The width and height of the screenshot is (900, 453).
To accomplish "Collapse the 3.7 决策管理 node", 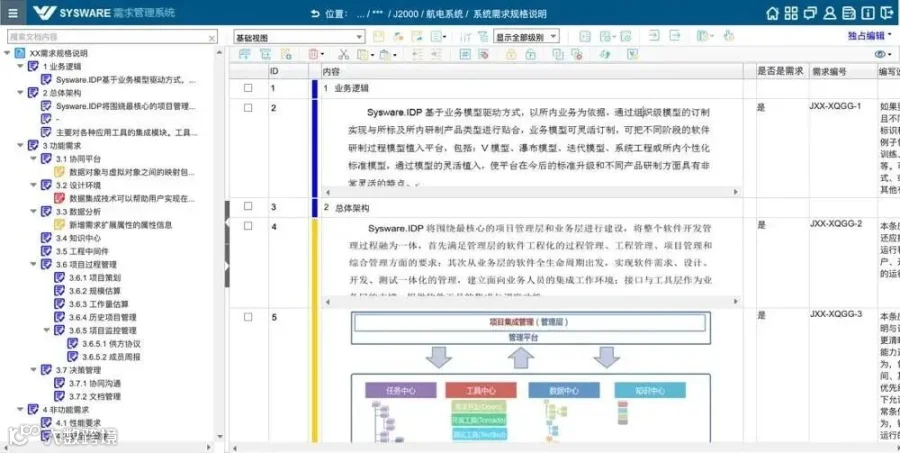I will pyautogui.click(x=34, y=370).
